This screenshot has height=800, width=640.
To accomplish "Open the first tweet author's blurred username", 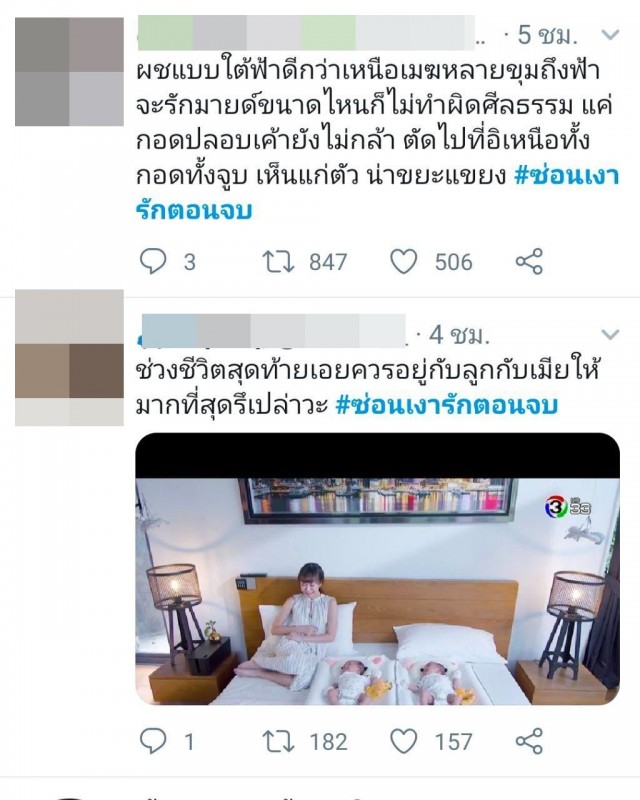I will (306, 33).
